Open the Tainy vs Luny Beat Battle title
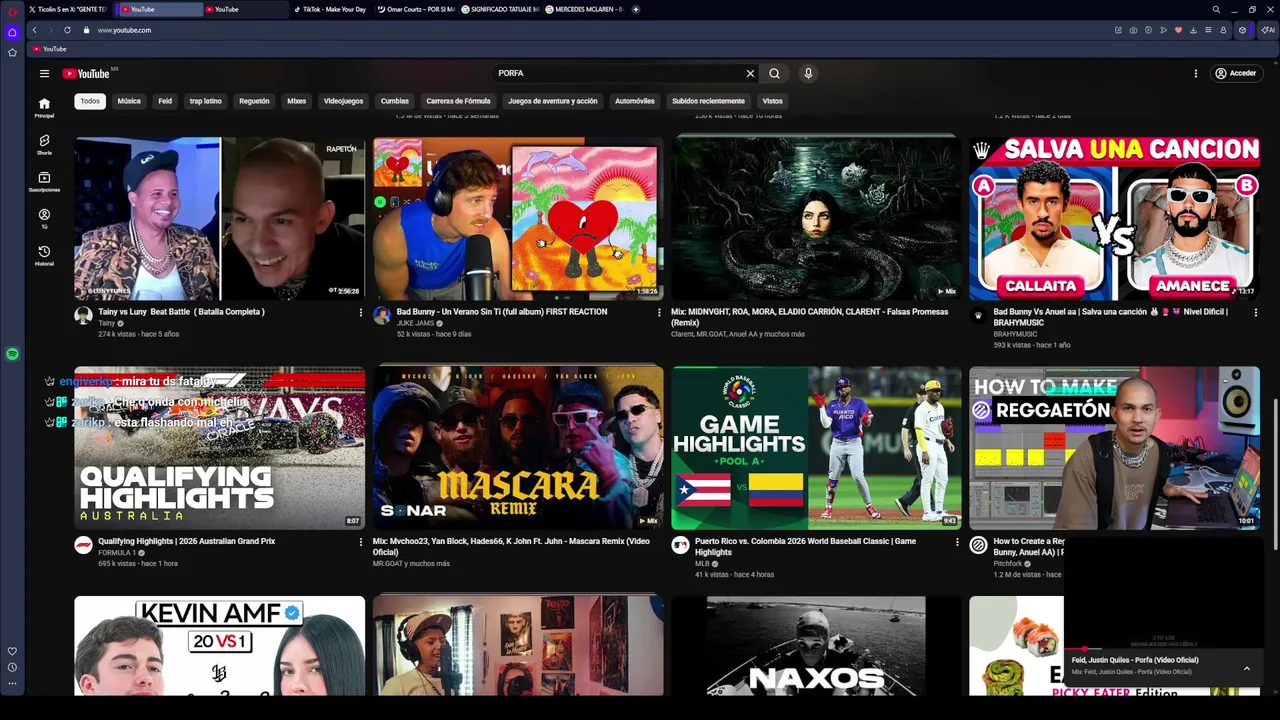The width and height of the screenshot is (1280, 720). coord(181,312)
